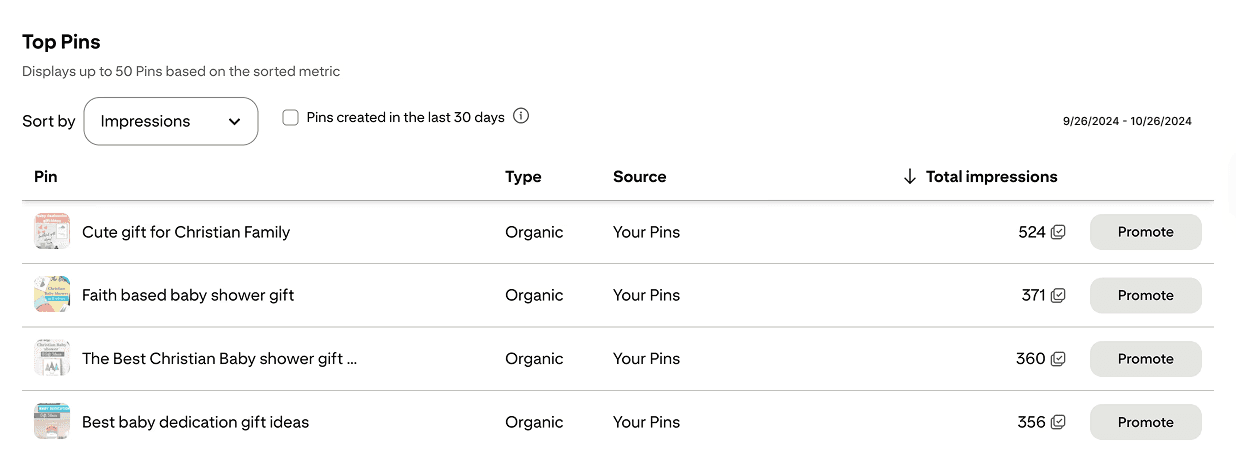
Task: Open The Best Christian Baby shower thumbnail
Action: (52, 359)
